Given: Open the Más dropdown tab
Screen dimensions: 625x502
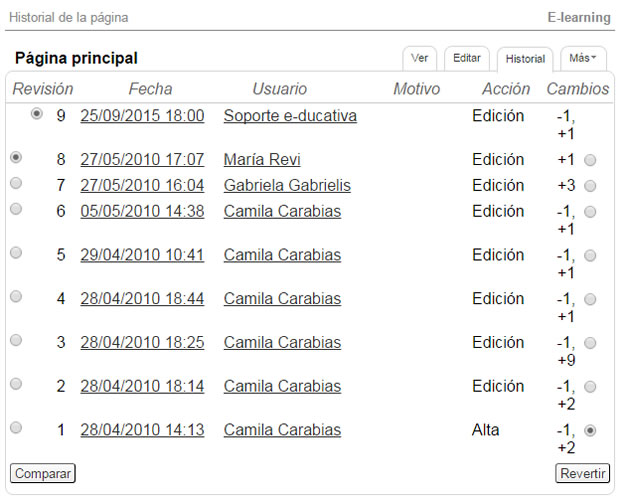Looking at the screenshot, I should (x=583, y=58).
